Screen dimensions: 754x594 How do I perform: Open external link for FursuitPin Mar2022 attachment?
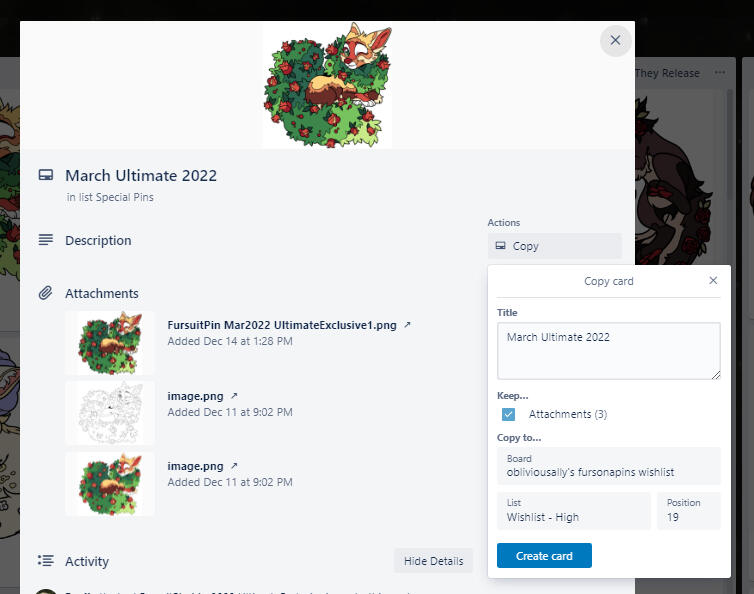click(x=407, y=325)
